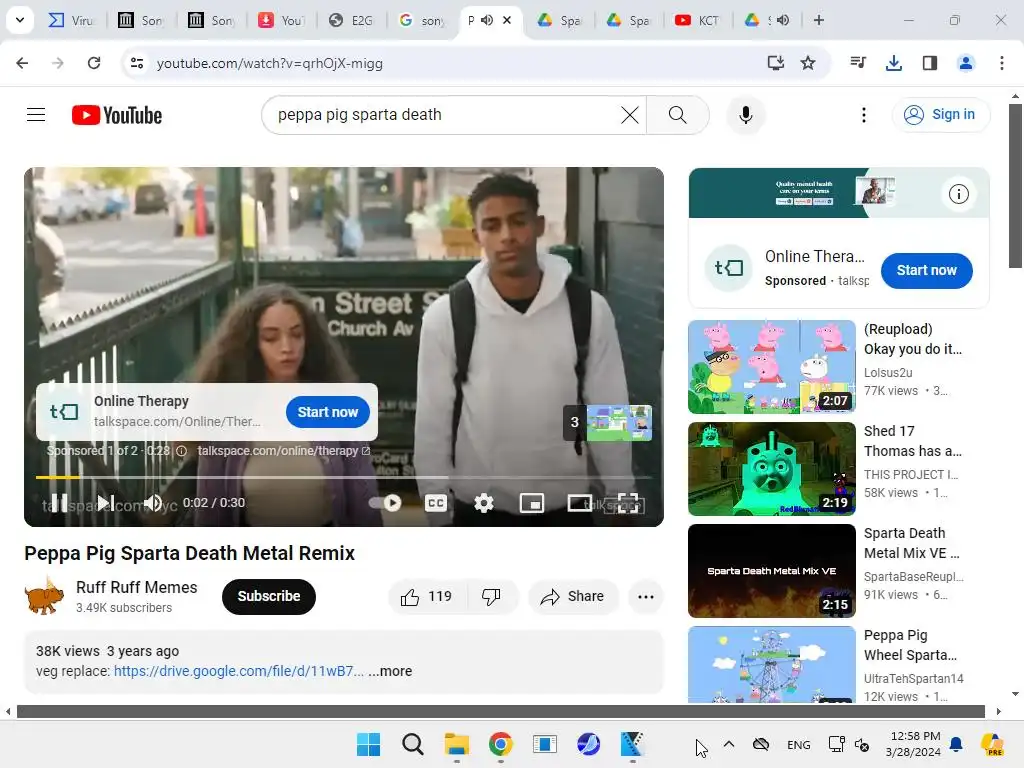Toggle closed captions CC
The image size is (1024, 768).
click(x=436, y=503)
